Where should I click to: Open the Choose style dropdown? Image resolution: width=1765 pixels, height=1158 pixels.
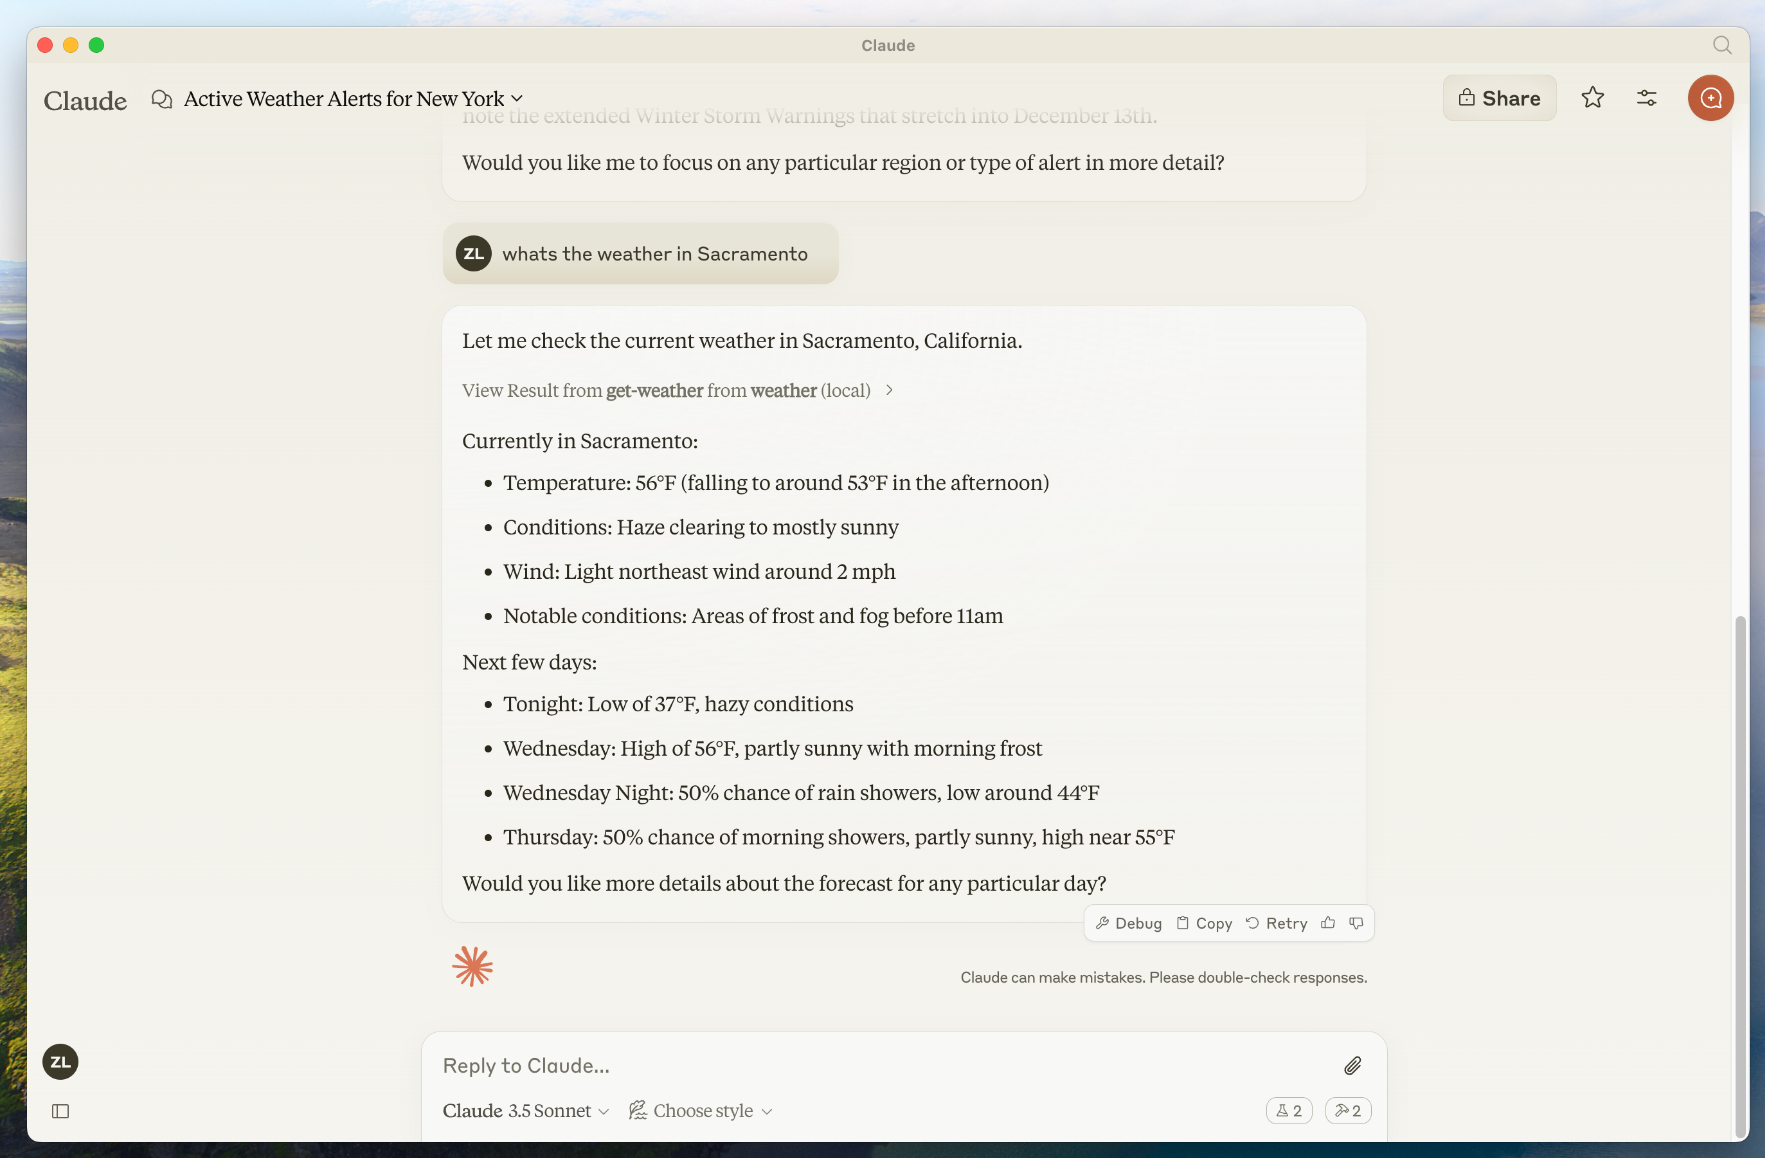700,1111
